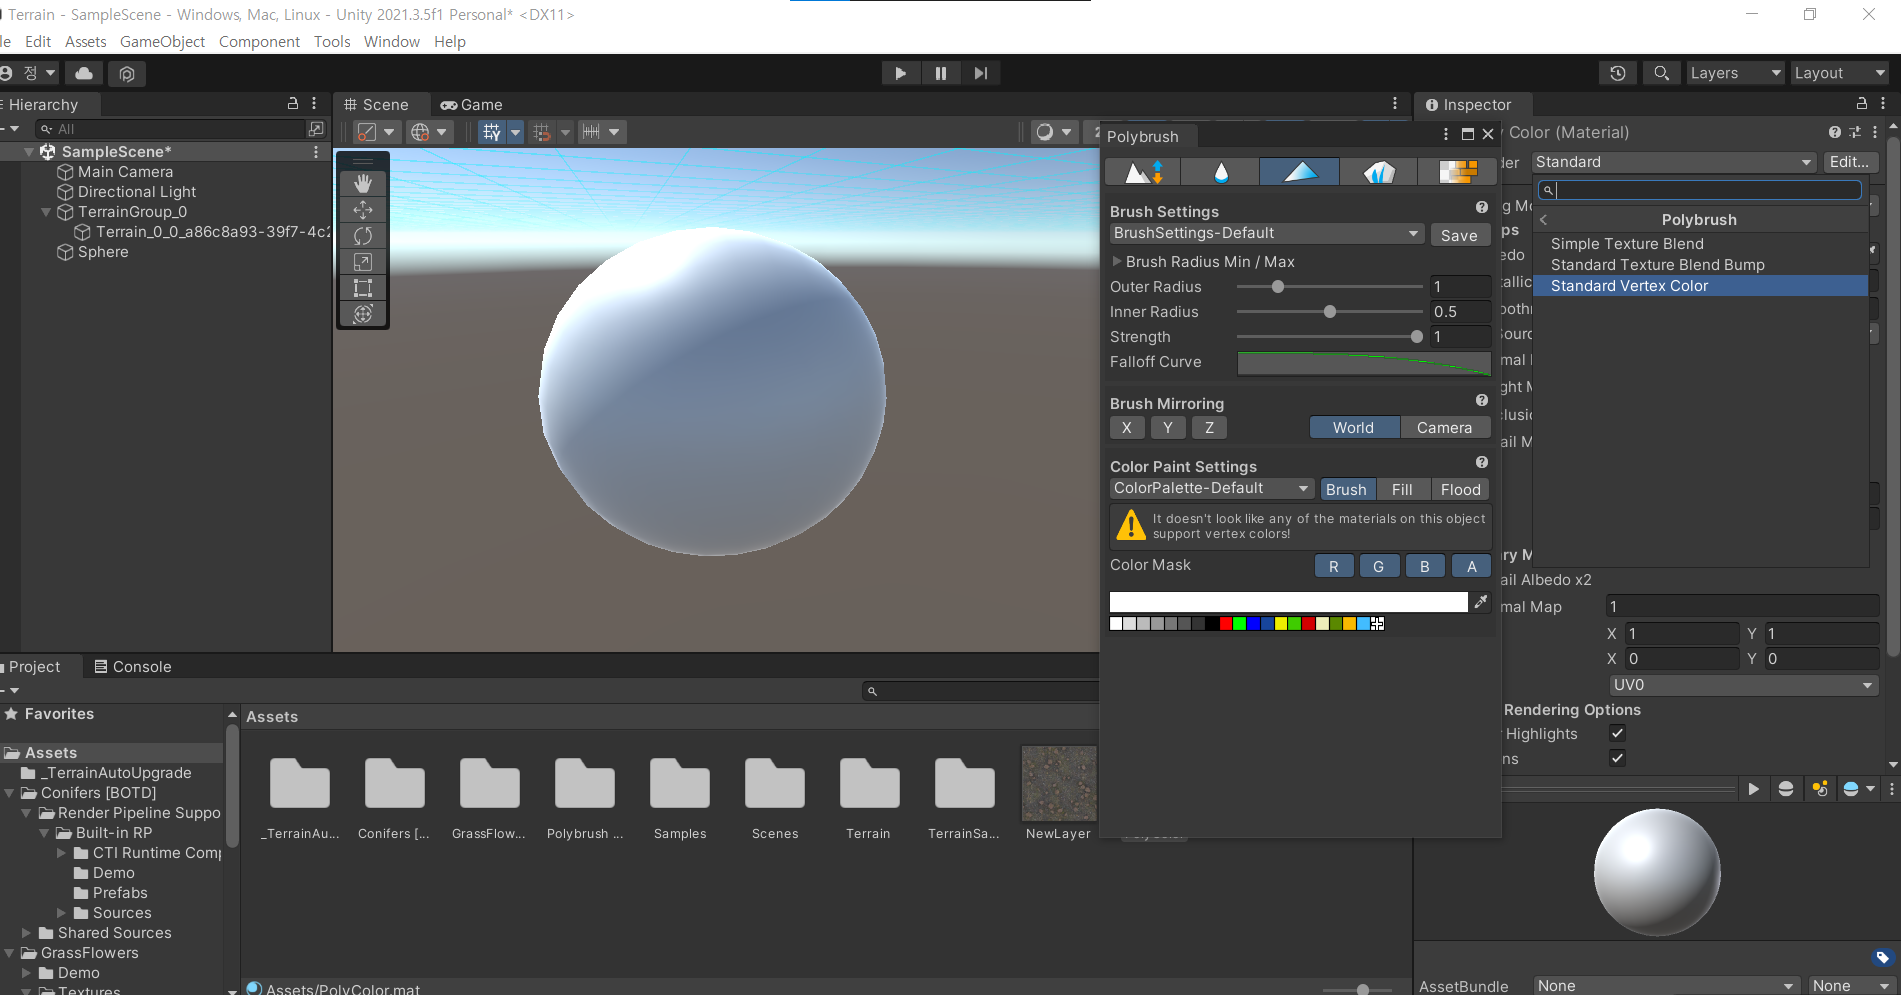Image resolution: width=1901 pixels, height=995 pixels.
Task: Select Fill paint mode
Action: 1402,489
